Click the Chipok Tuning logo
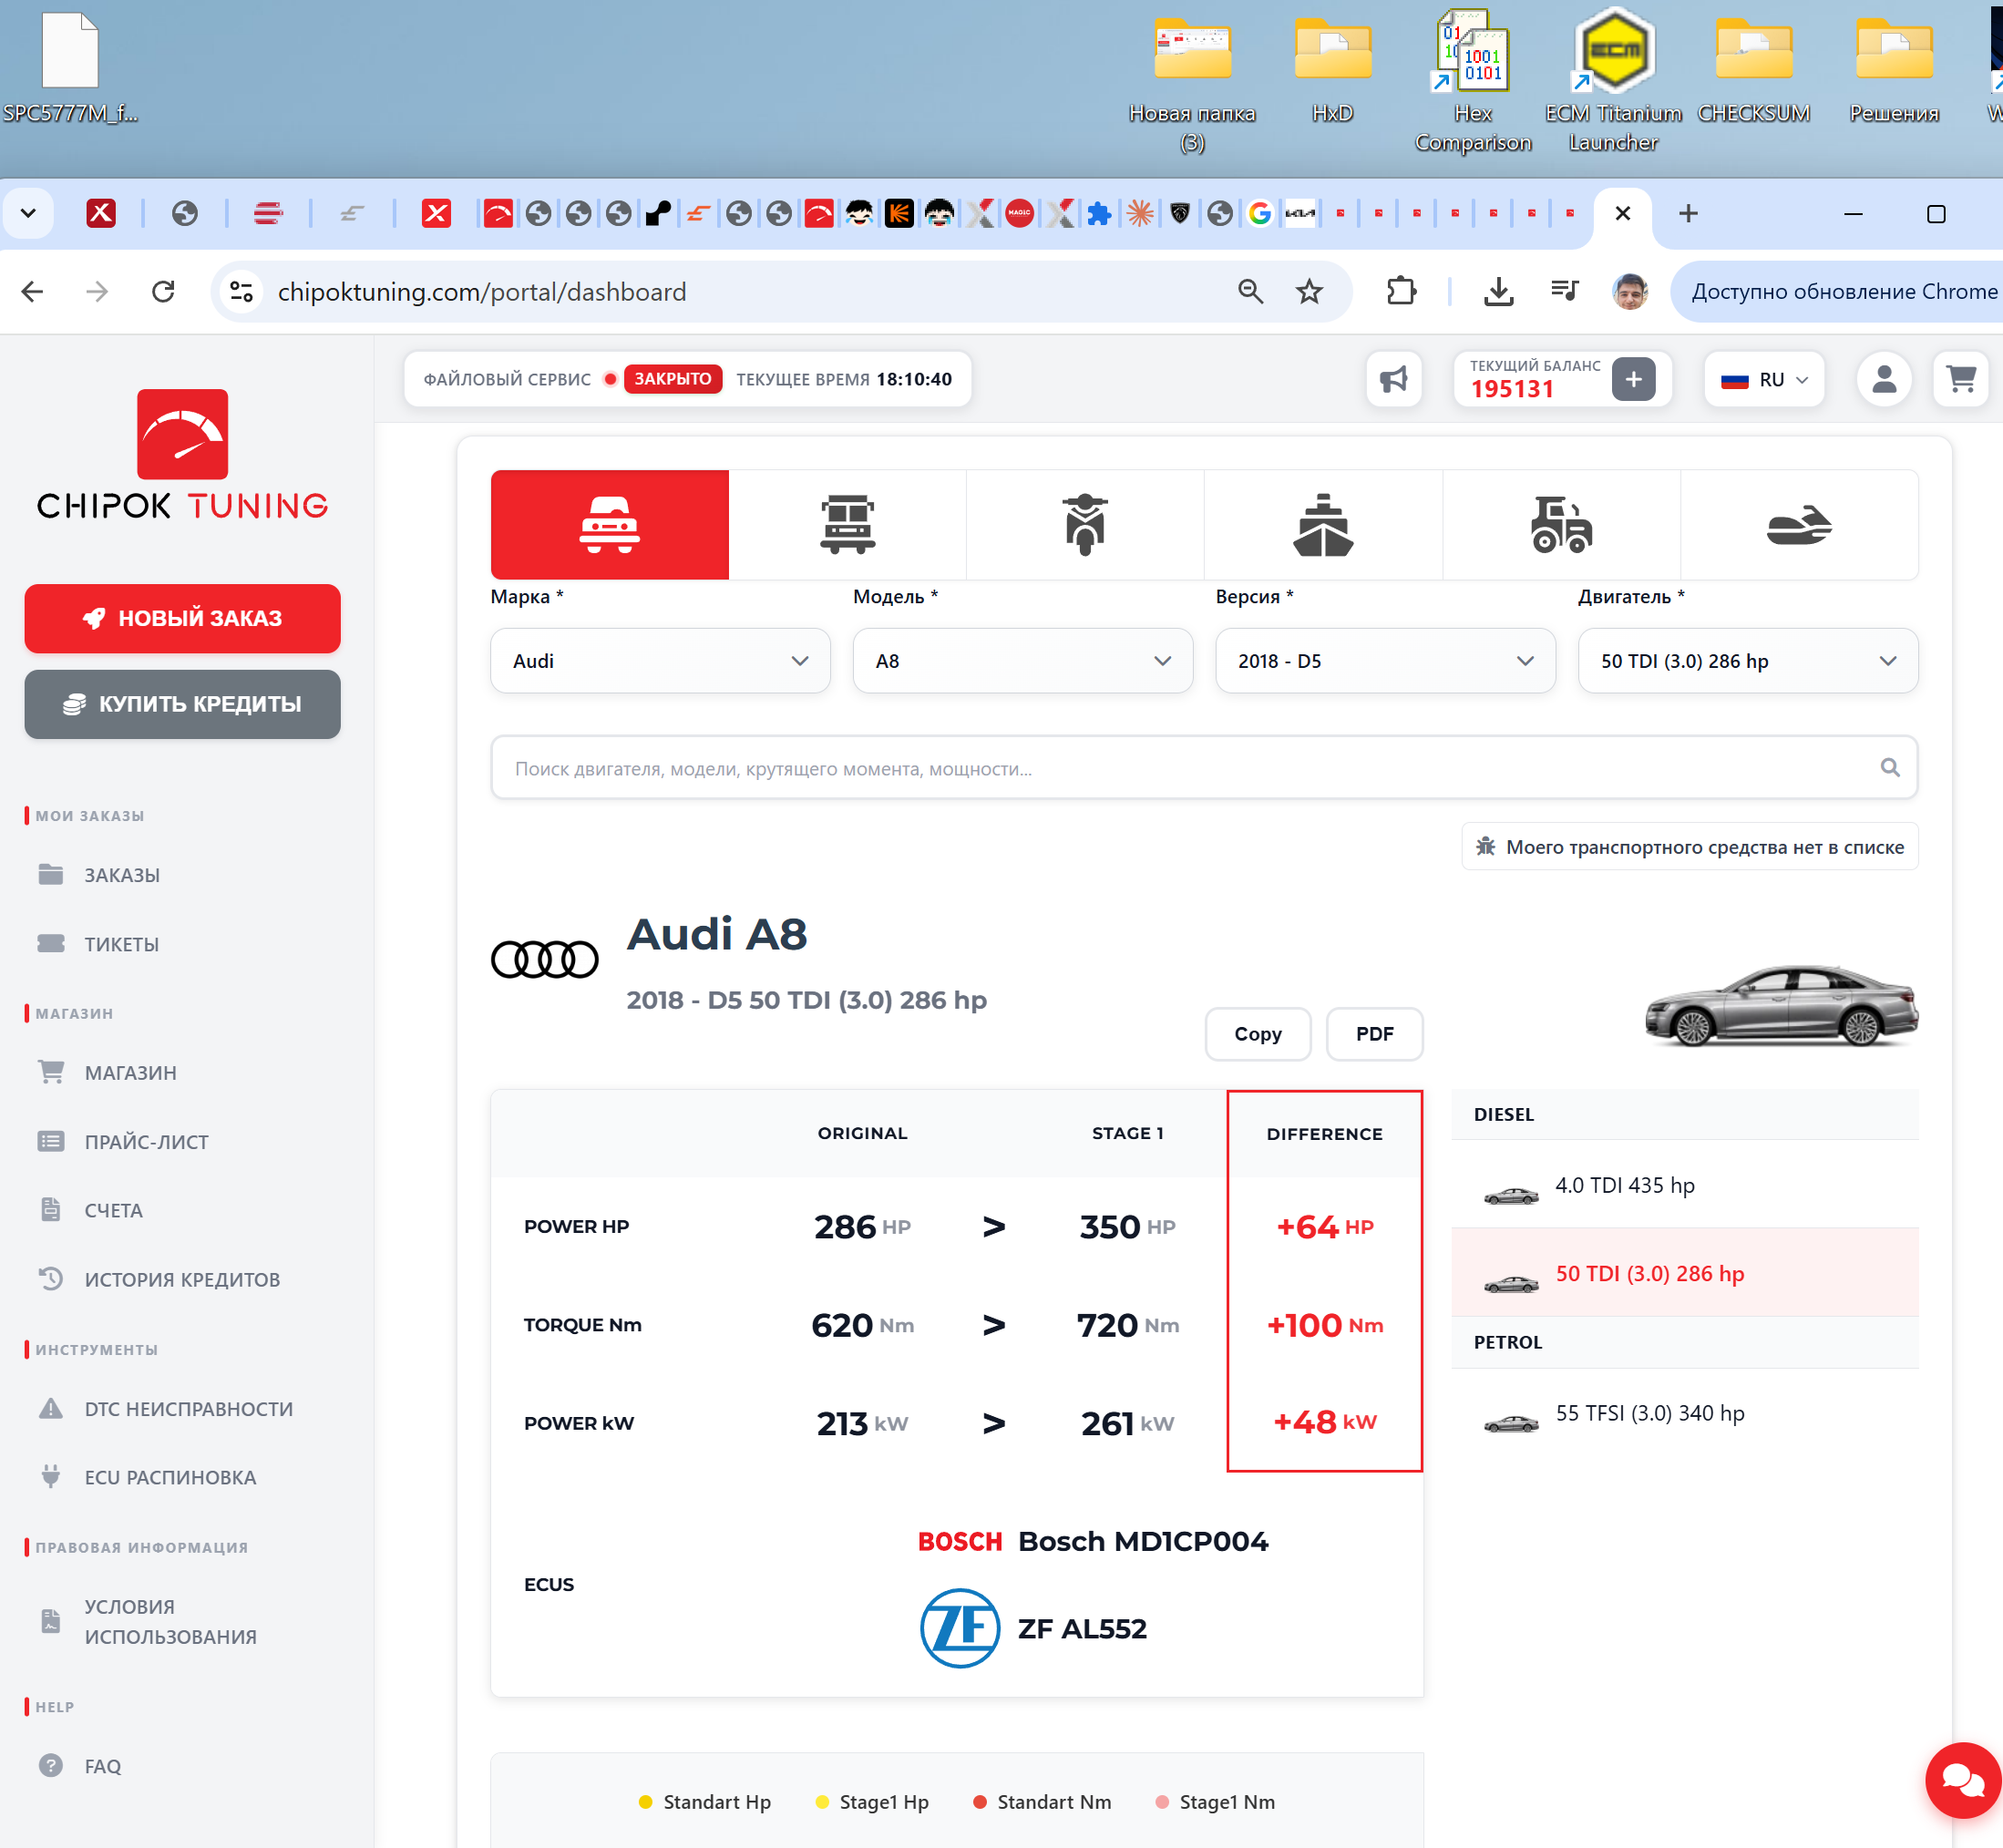This screenshot has height=1848, width=2003. pyautogui.click(x=182, y=456)
